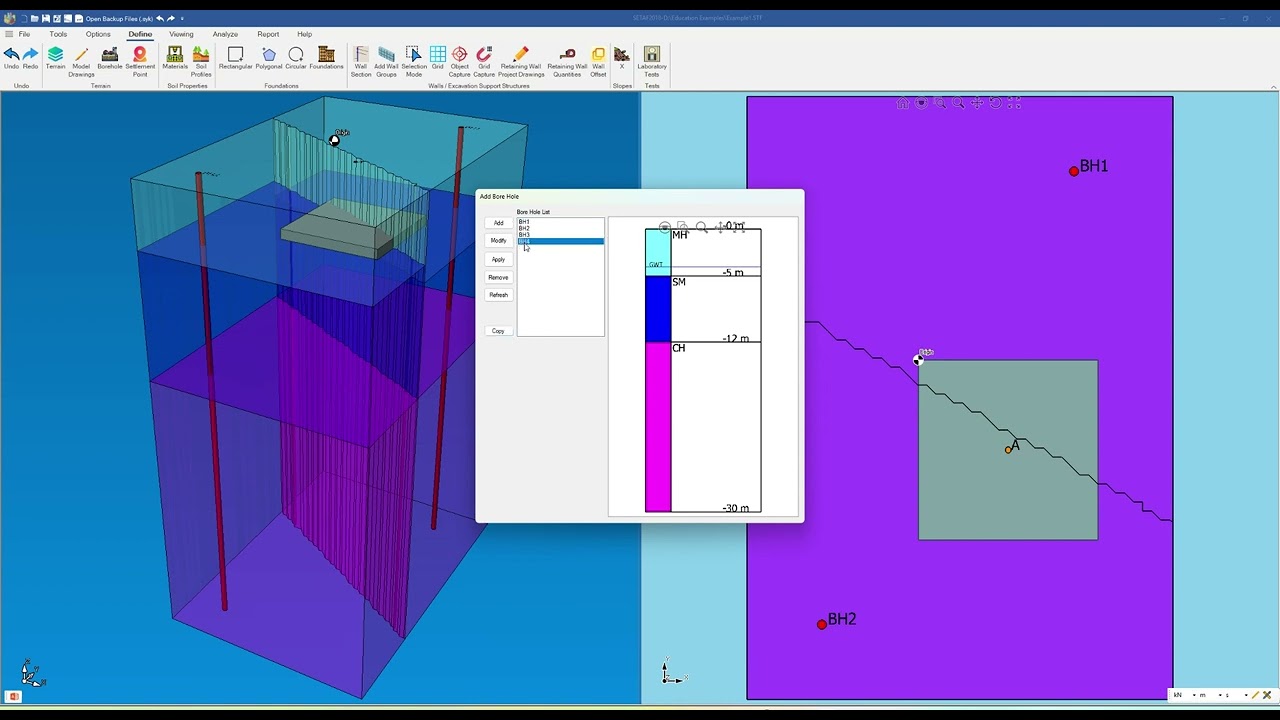Click the Undo icon in ribbon
Image resolution: width=1280 pixels, height=720 pixels.
[11, 59]
